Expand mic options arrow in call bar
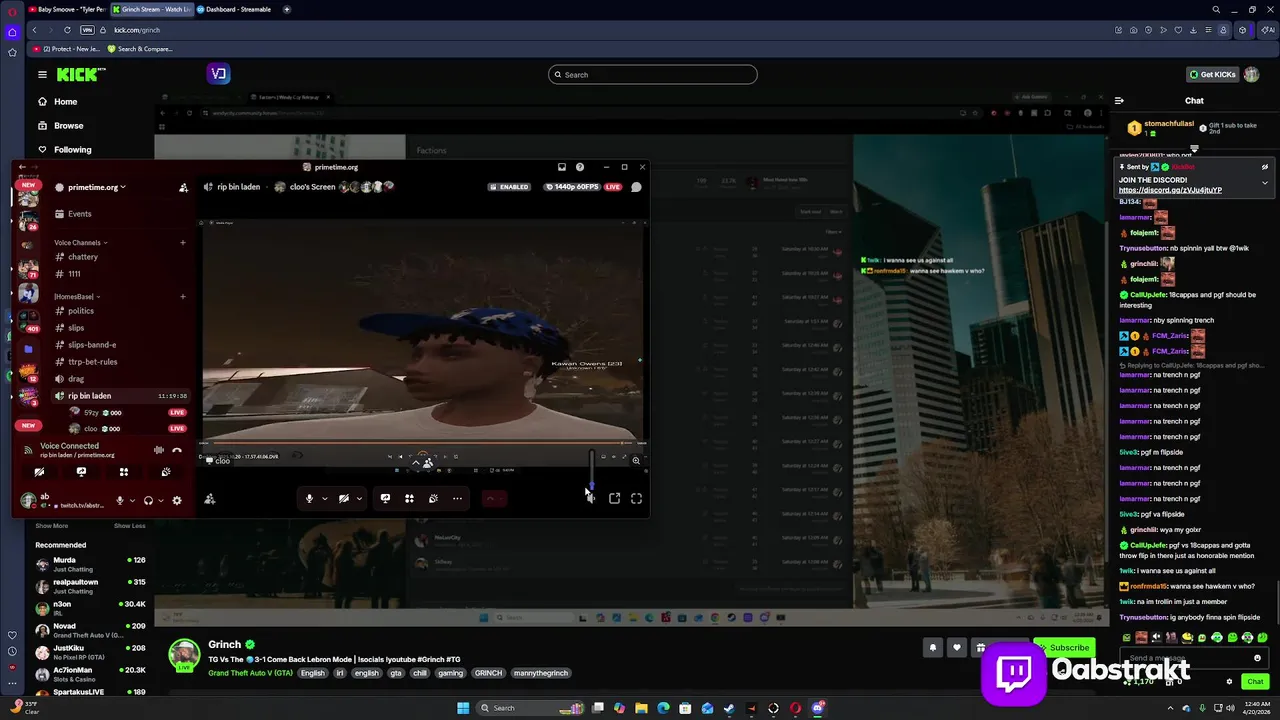This screenshot has width=1280, height=720. pos(324,498)
